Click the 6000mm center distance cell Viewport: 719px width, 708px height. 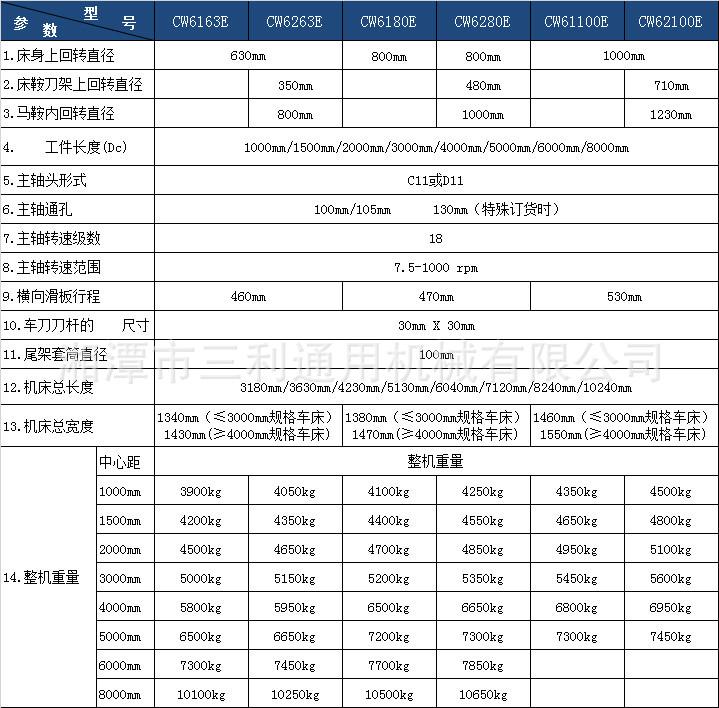(125, 665)
